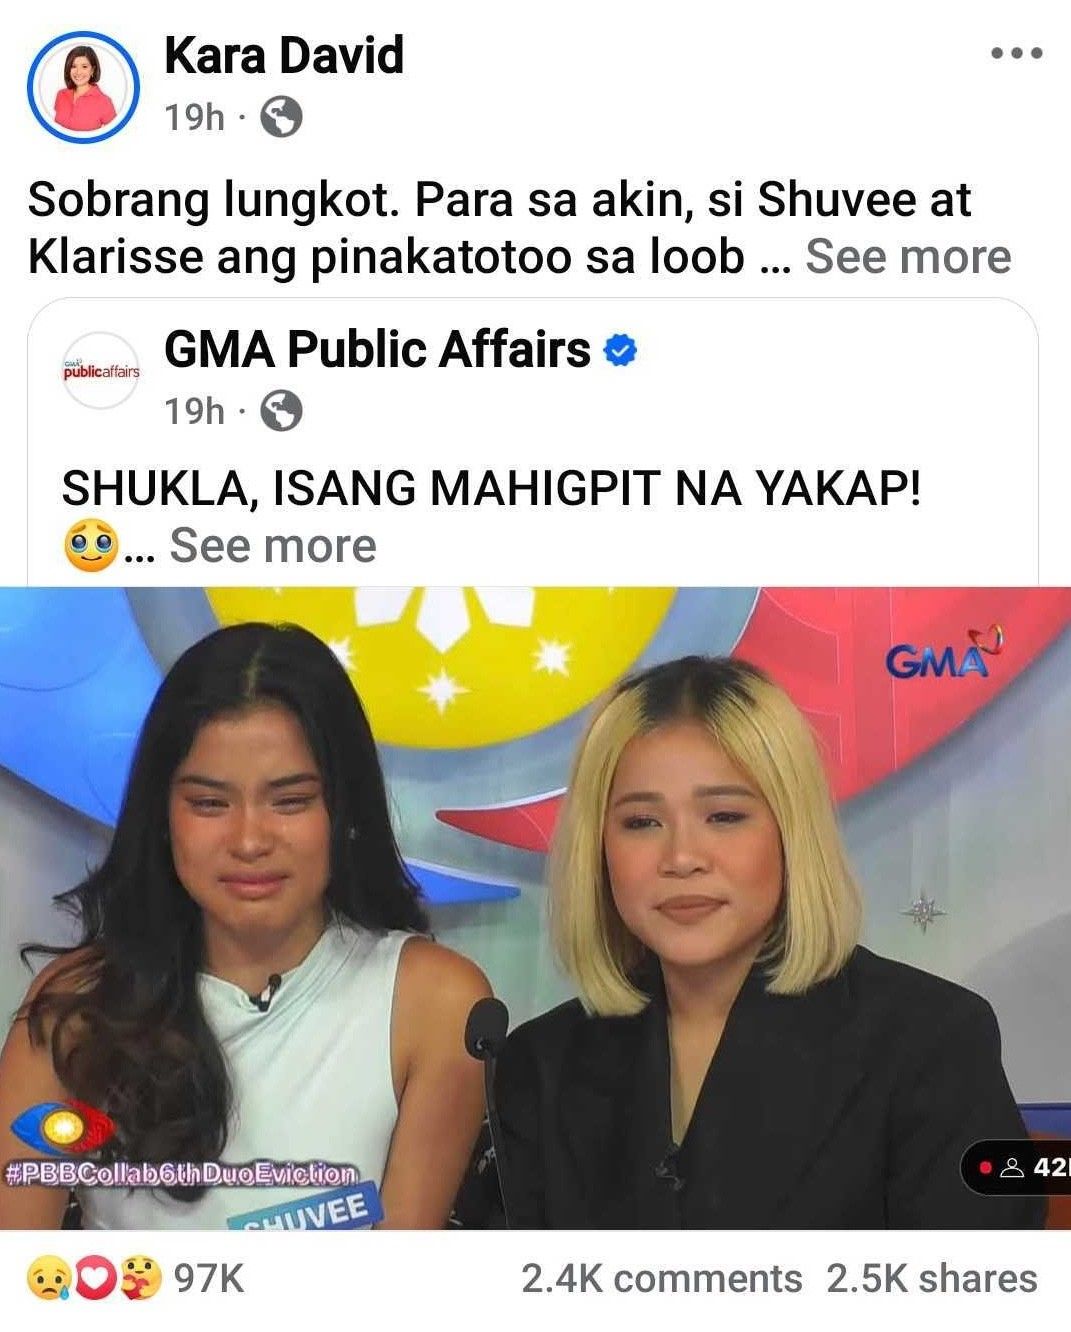Open the 97K reactions count
The height and width of the screenshot is (1332, 1071).
tap(209, 1279)
